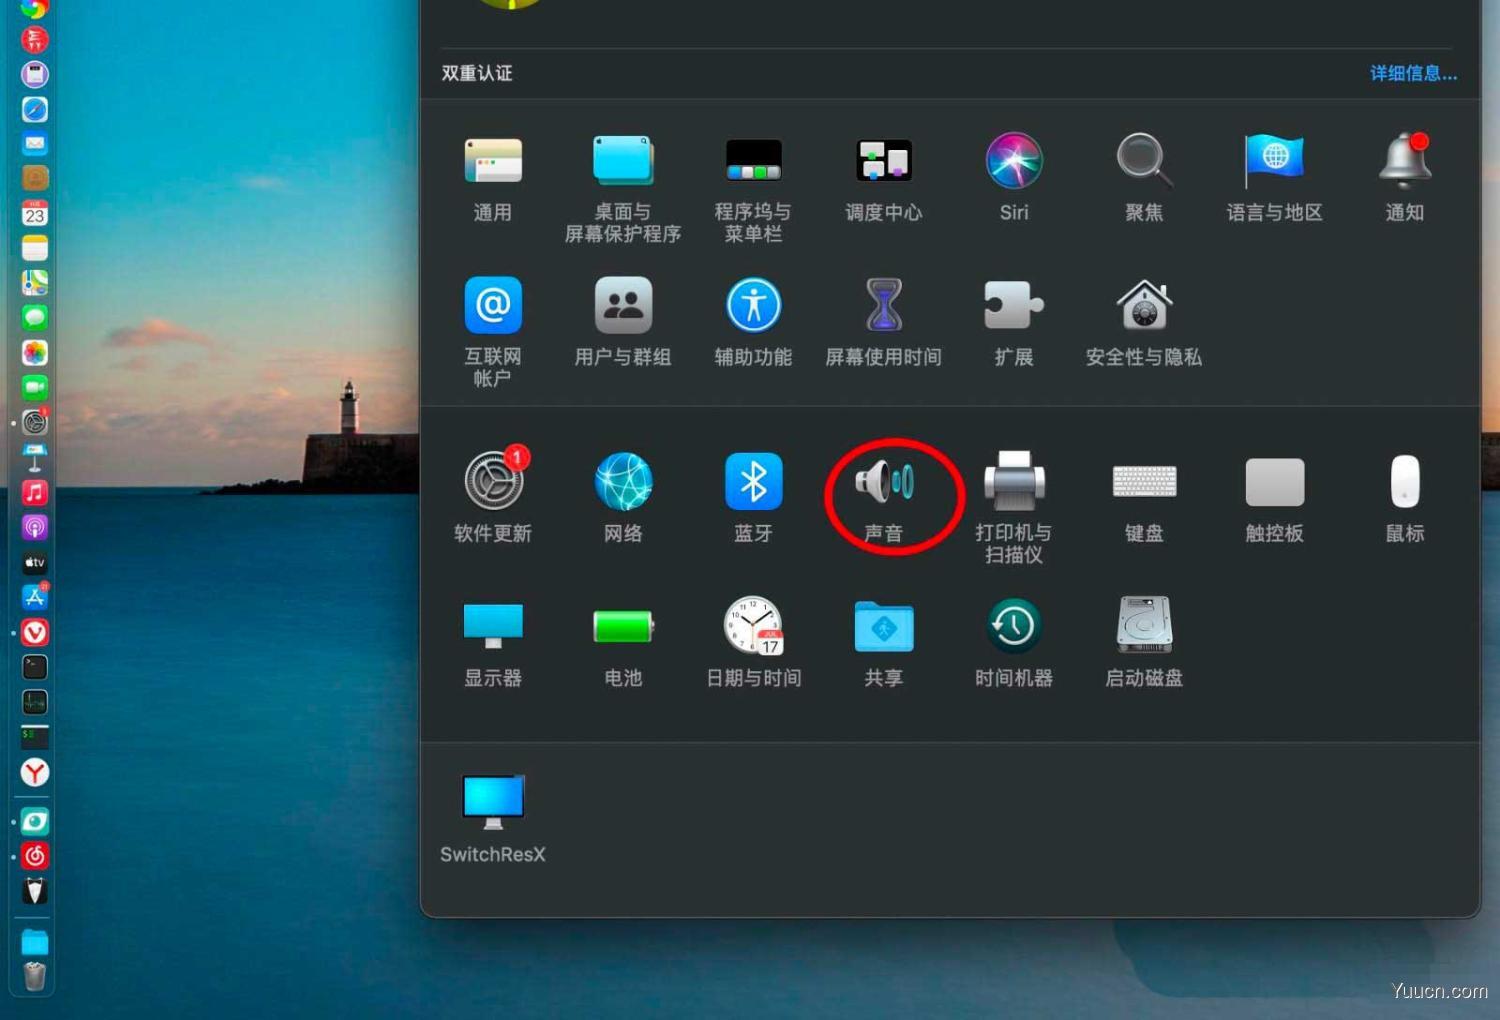Open App Store from the Dock
This screenshot has width=1500, height=1020.
[x=35, y=597]
